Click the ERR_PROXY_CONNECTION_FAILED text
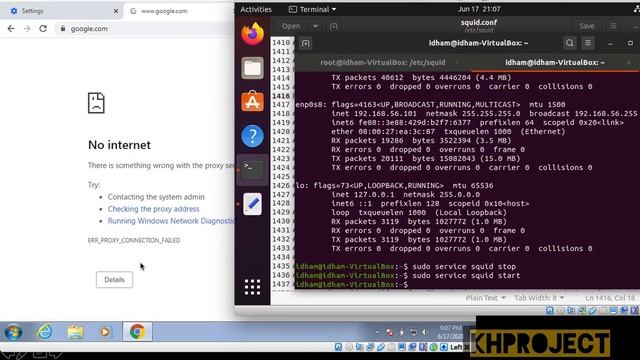640x360 pixels. coord(134,240)
